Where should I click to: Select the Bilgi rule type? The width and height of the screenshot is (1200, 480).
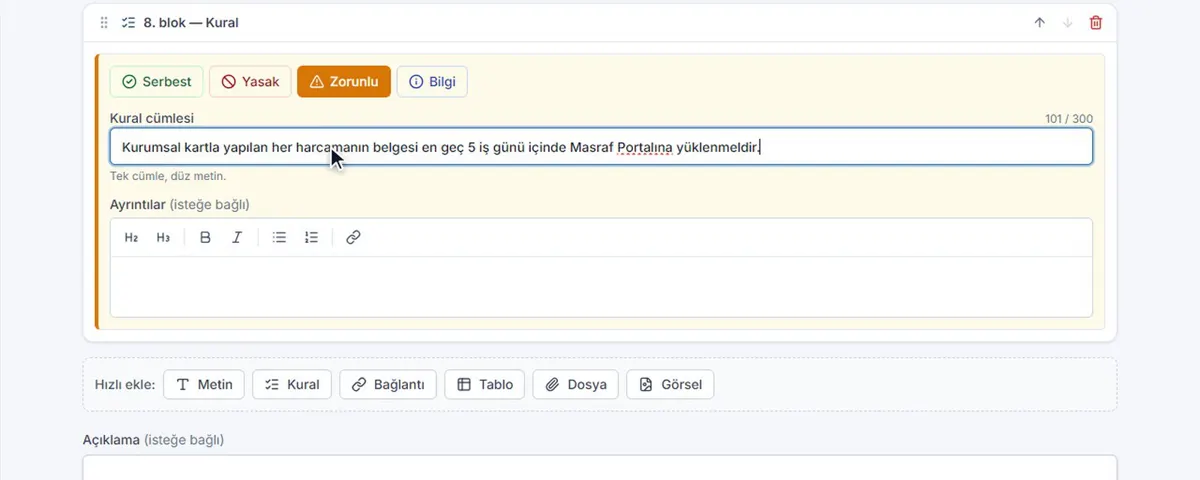432,82
